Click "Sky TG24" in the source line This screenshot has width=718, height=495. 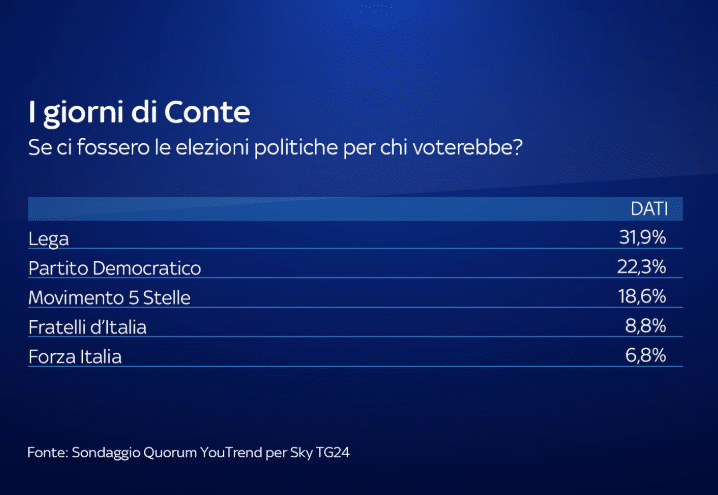pyautogui.click(x=318, y=453)
